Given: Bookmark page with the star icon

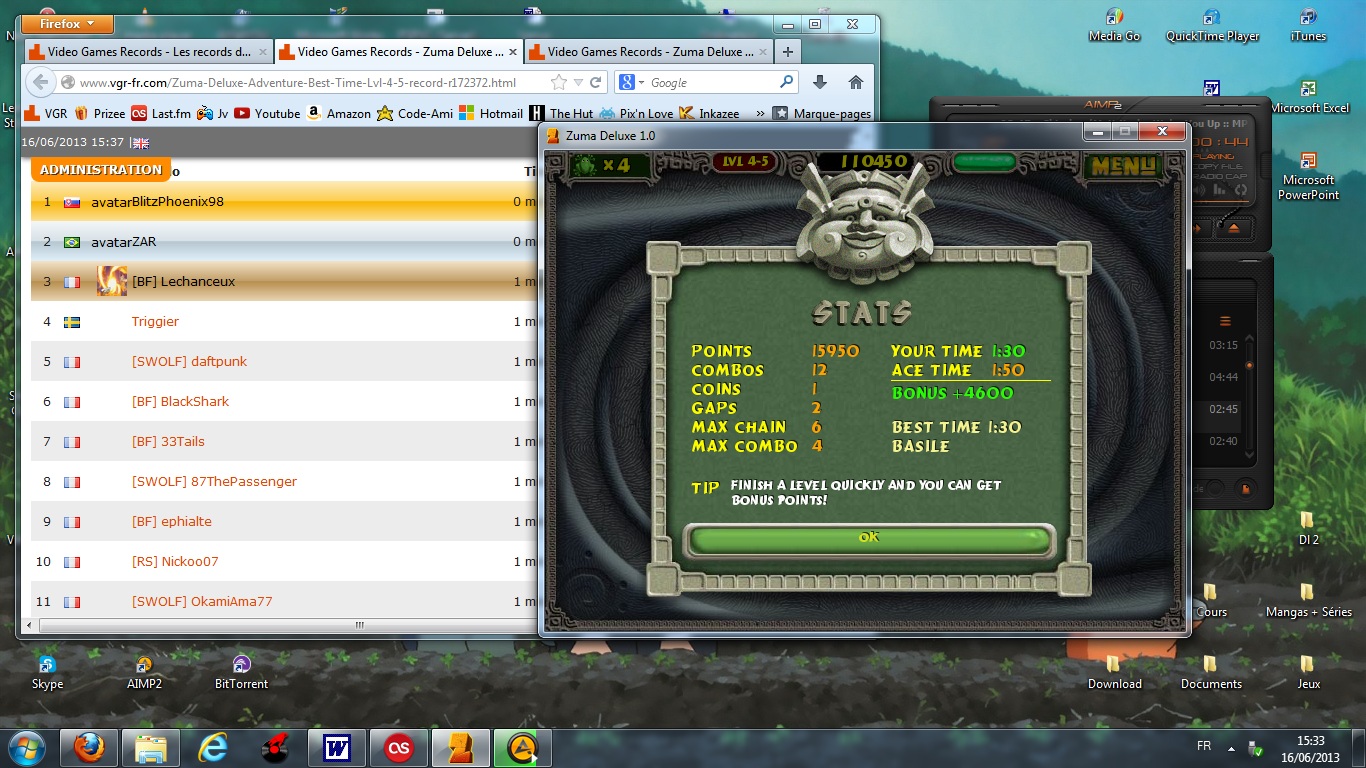Looking at the screenshot, I should click(559, 83).
